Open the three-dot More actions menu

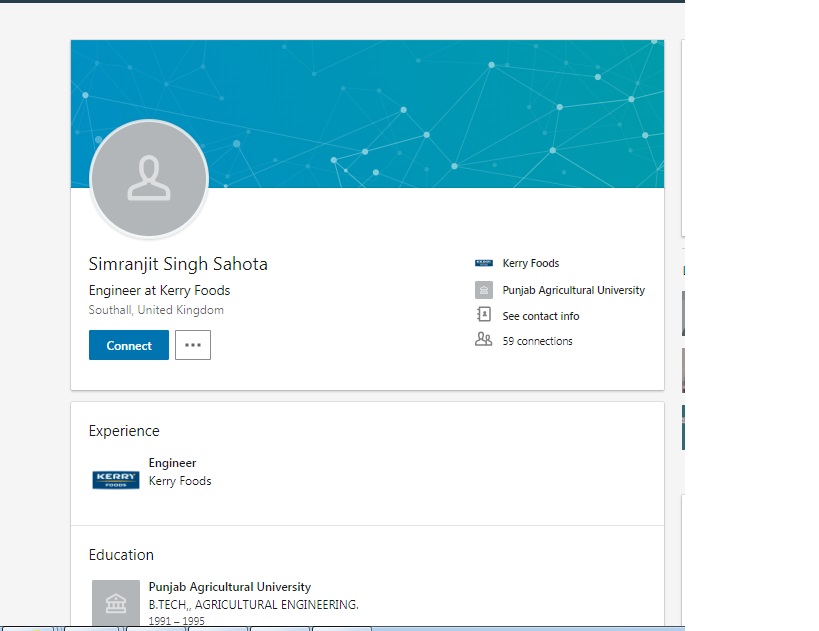(x=193, y=345)
